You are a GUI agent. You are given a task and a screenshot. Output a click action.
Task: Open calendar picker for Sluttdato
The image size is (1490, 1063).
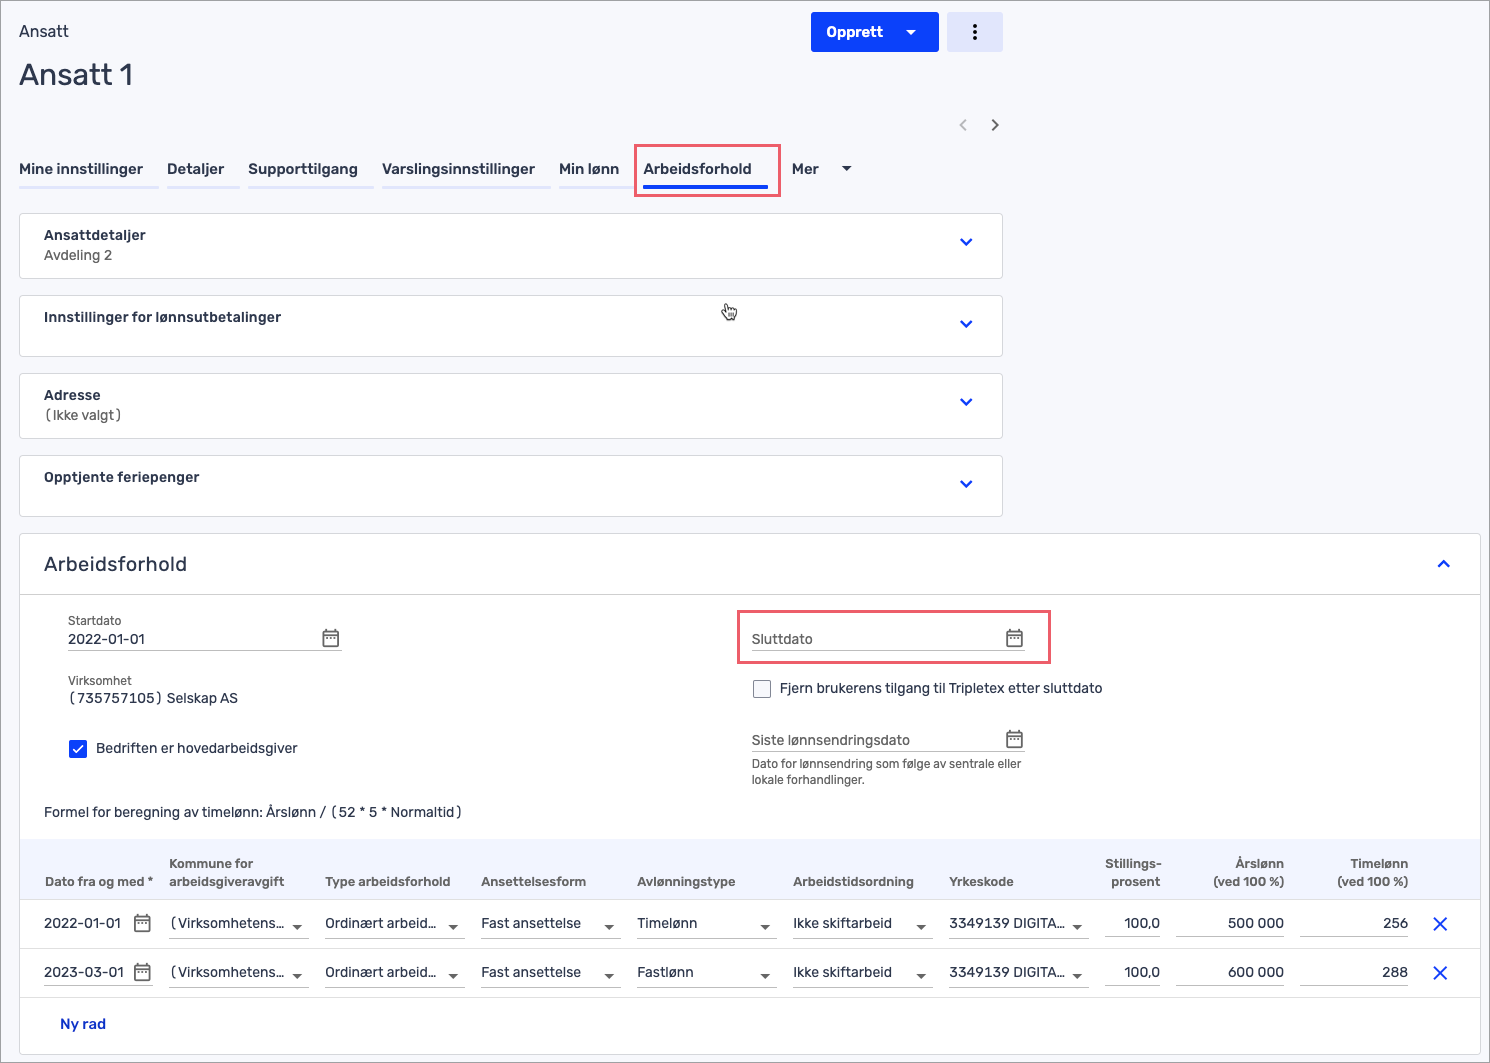click(x=1014, y=638)
